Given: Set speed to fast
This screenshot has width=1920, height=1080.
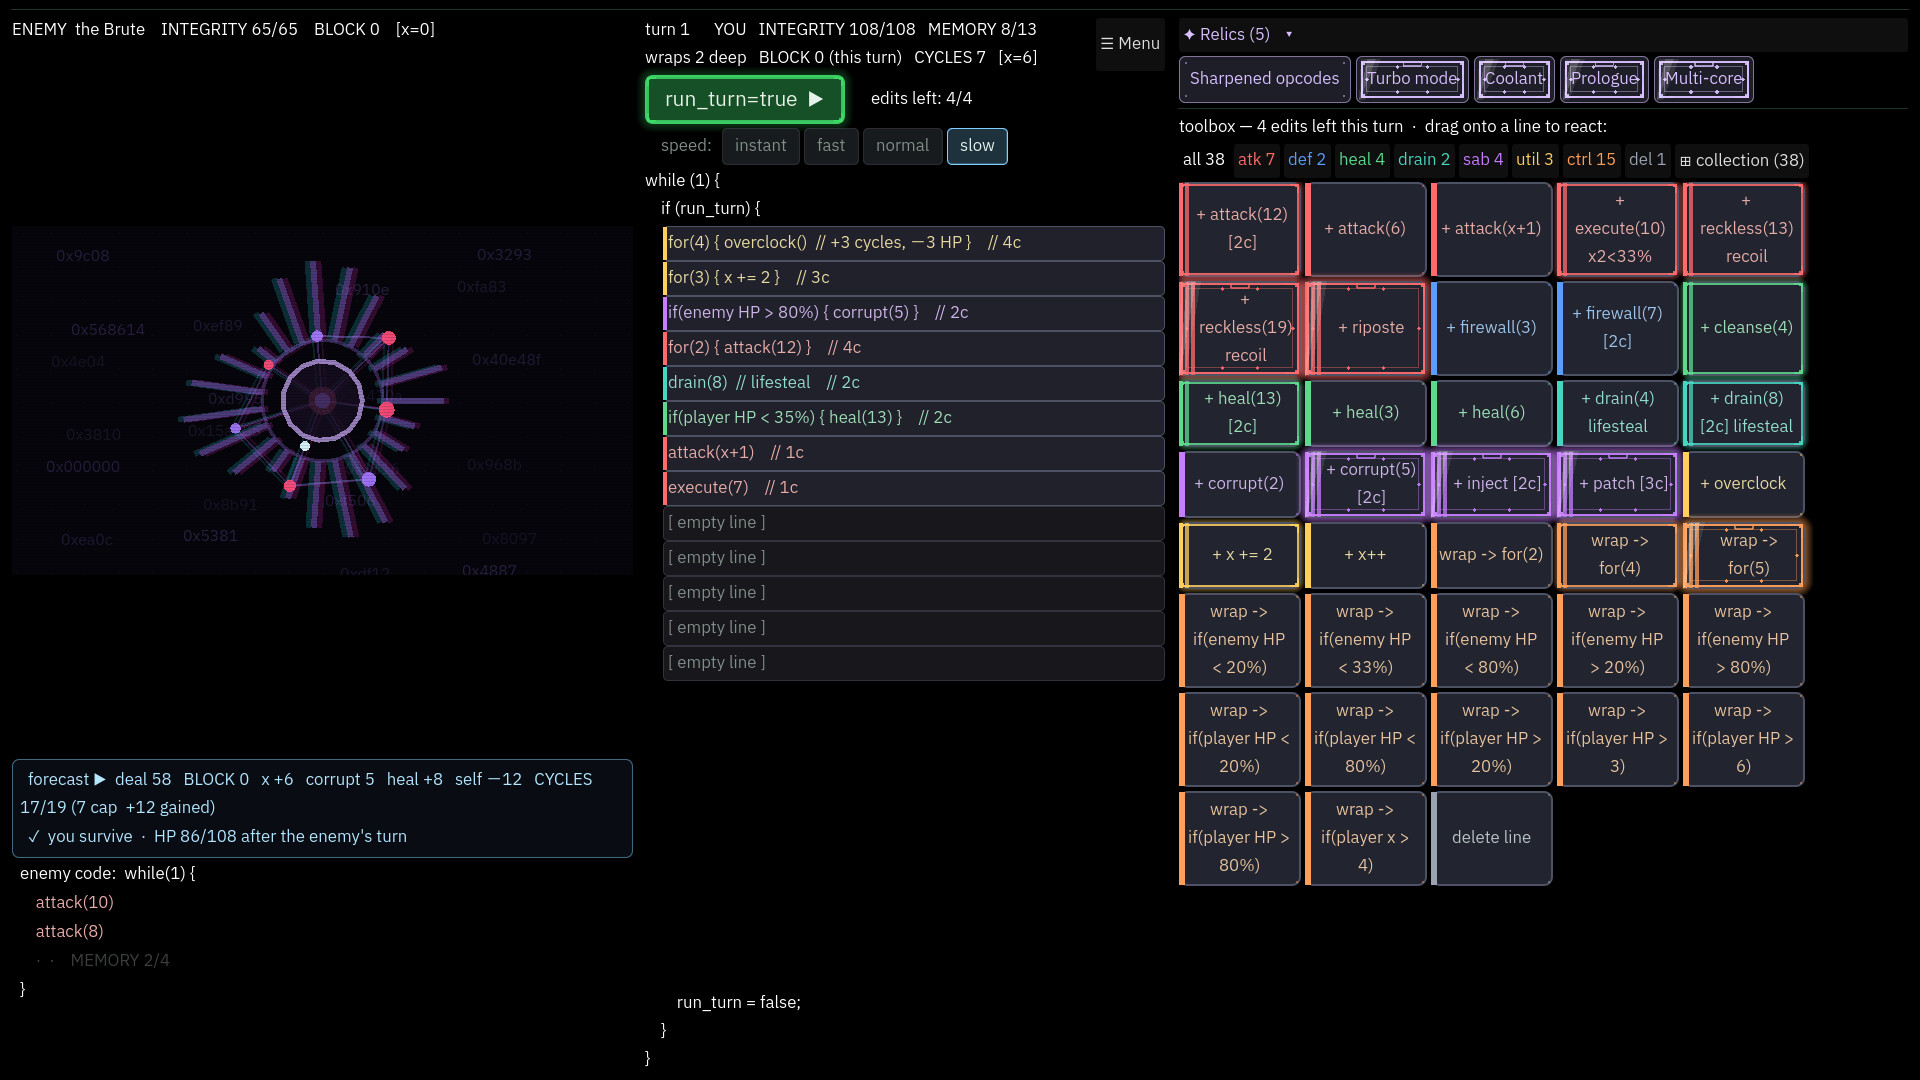Looking at the screenshot, I should 831,146.
